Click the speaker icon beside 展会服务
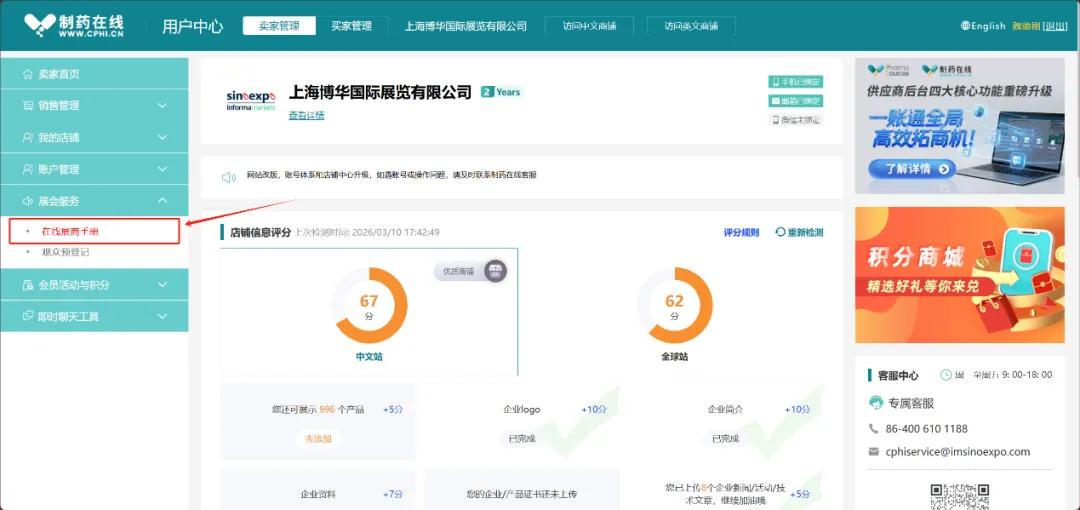The image size is (1080, 510). click(x=28, y=201)
